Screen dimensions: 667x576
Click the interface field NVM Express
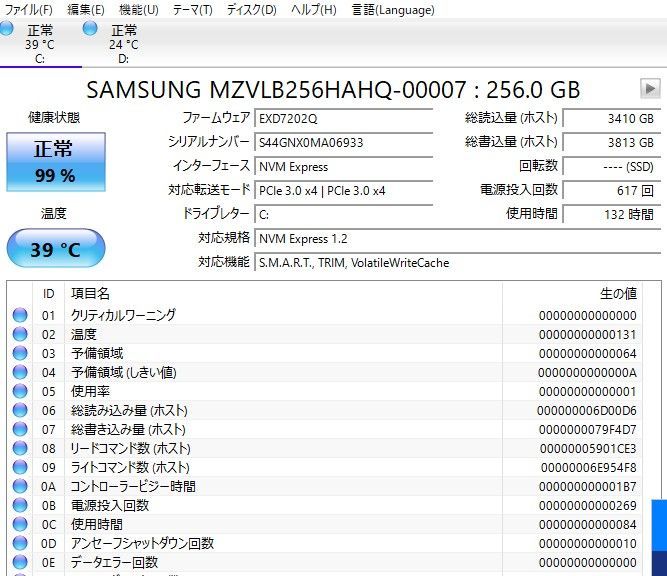click(x=344, y=167)
